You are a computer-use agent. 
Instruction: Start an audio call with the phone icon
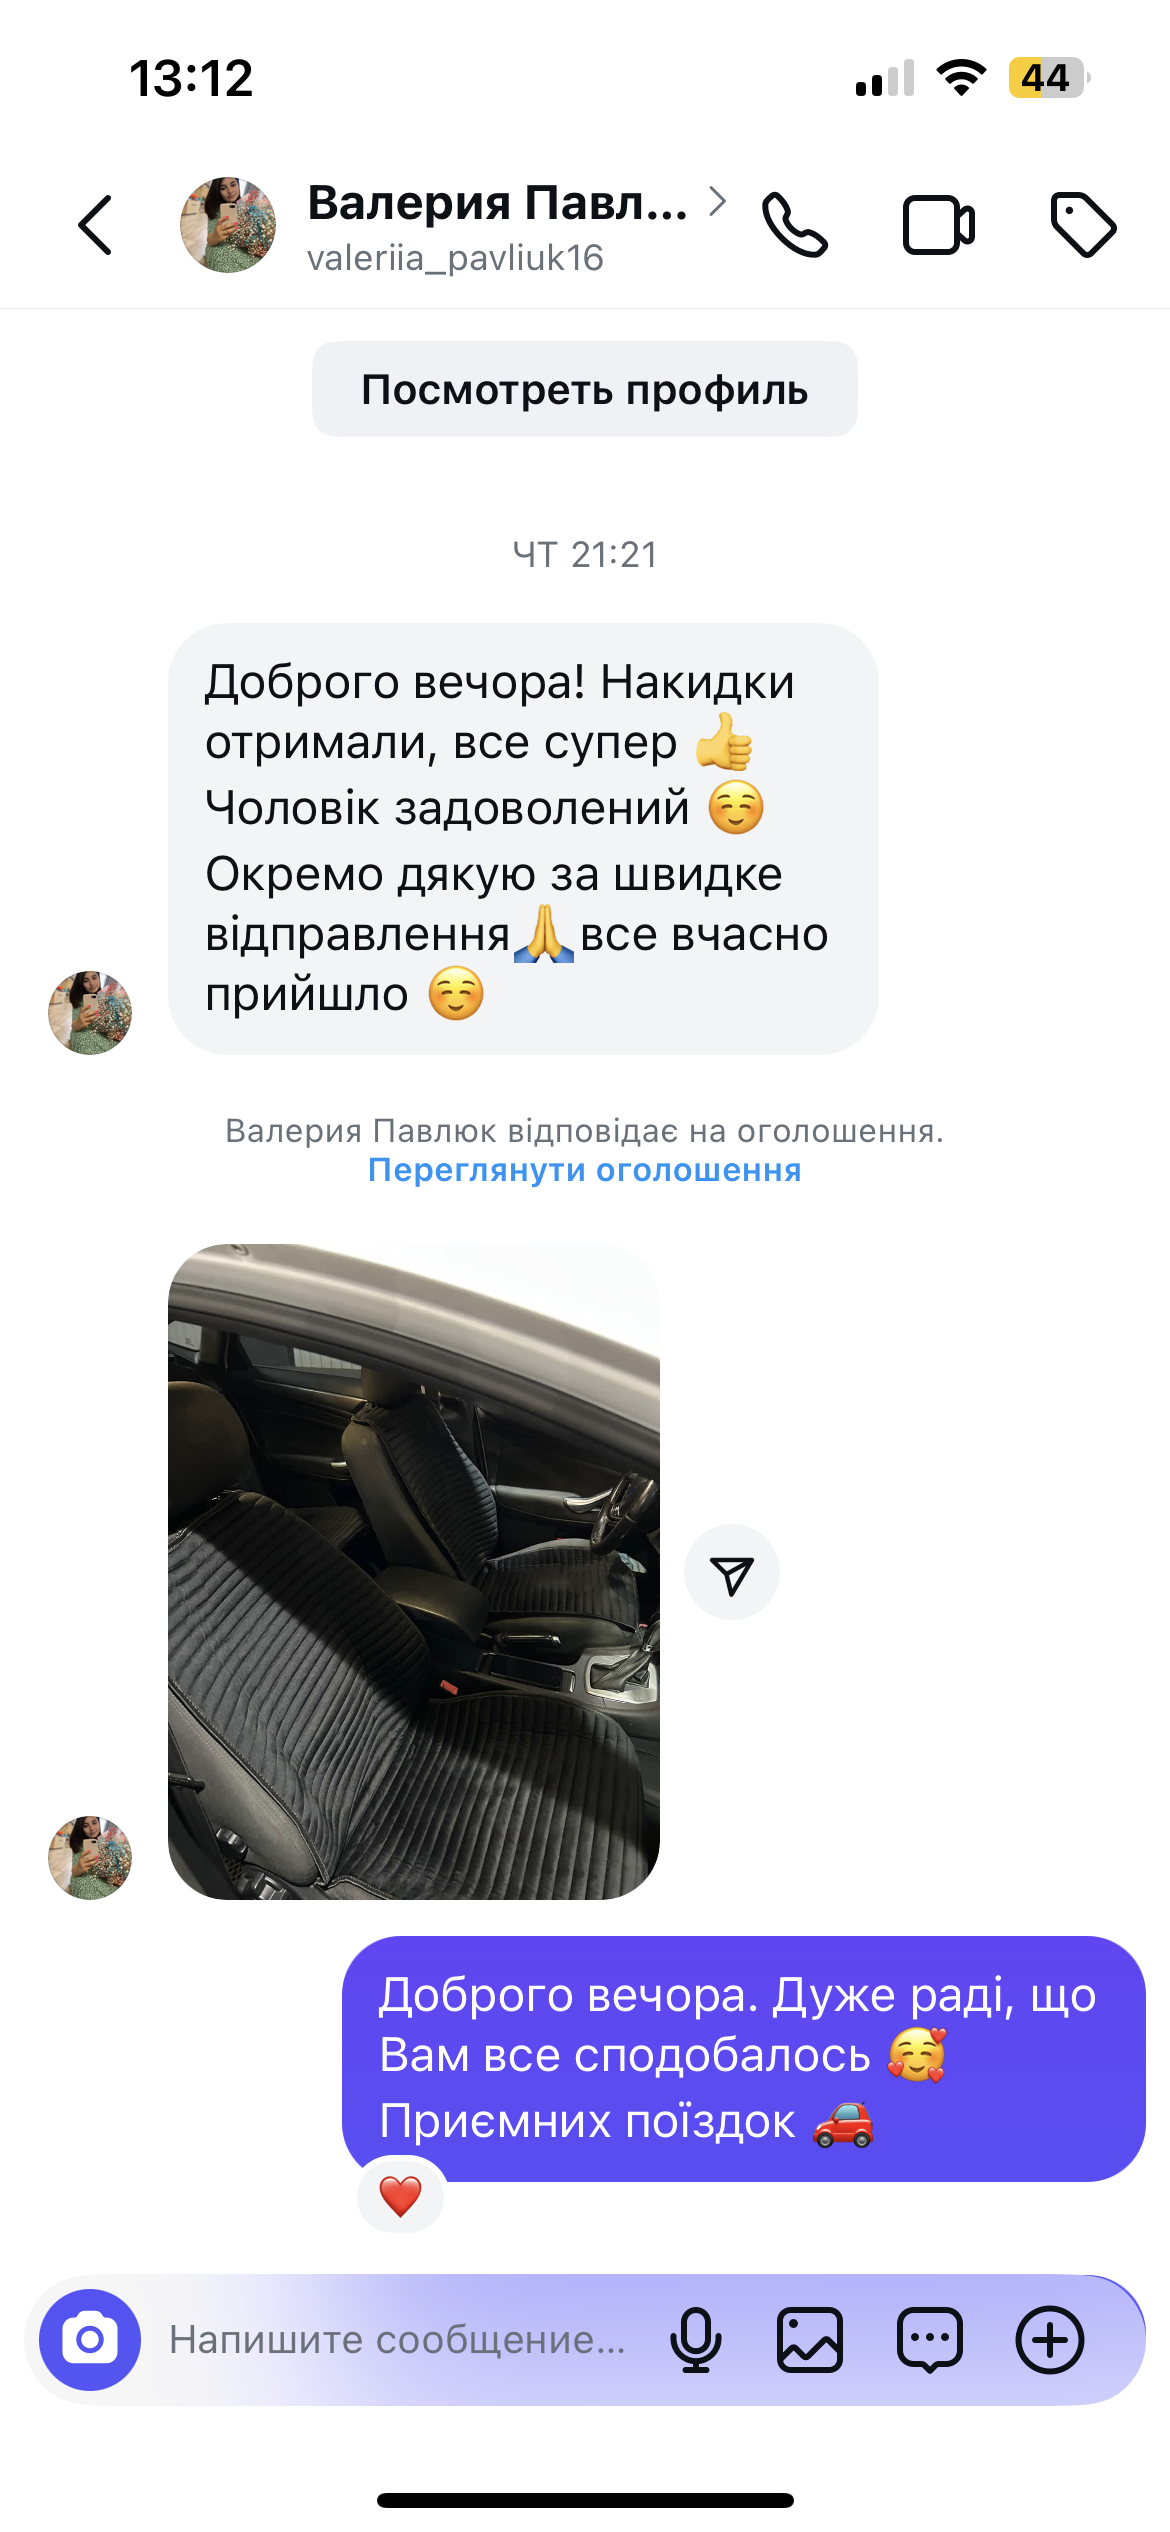coord(795,225)
